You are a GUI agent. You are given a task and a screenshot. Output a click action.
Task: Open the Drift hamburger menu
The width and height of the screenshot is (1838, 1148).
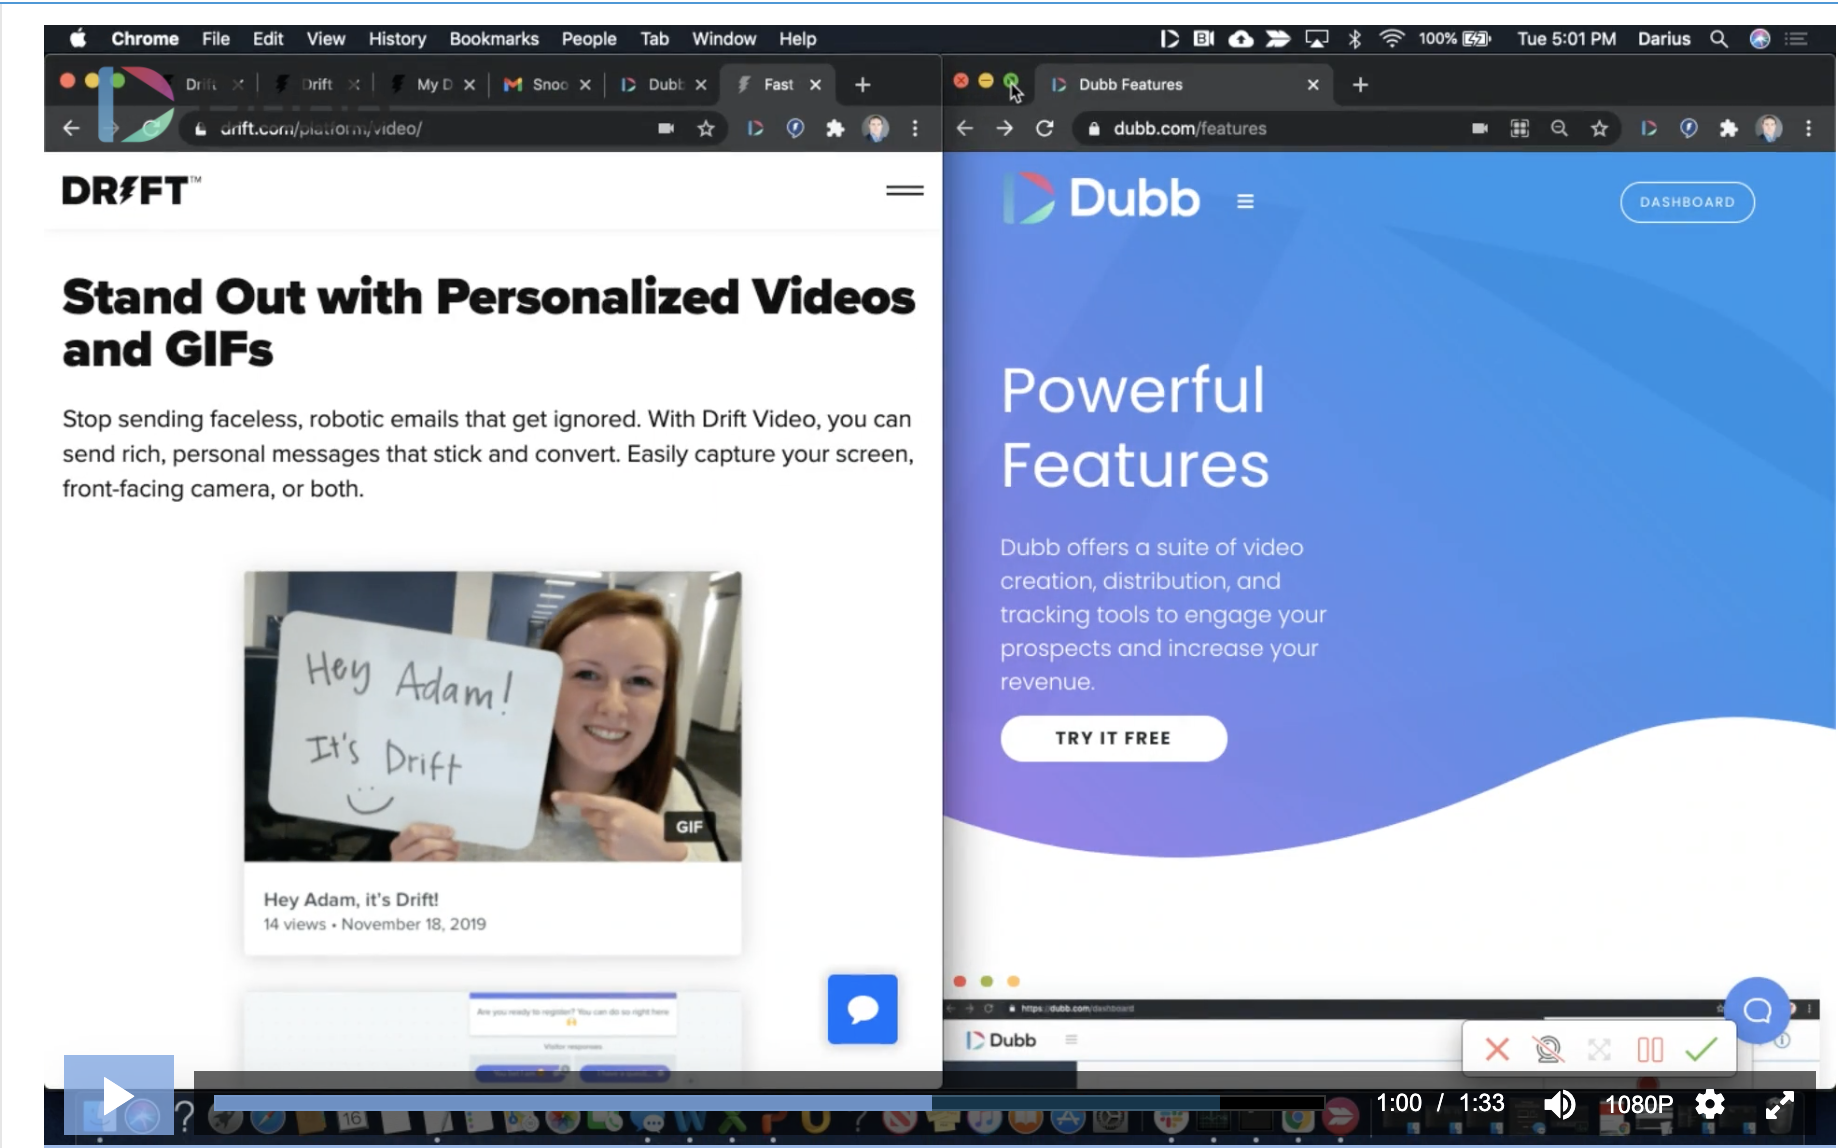click(905, 190)
